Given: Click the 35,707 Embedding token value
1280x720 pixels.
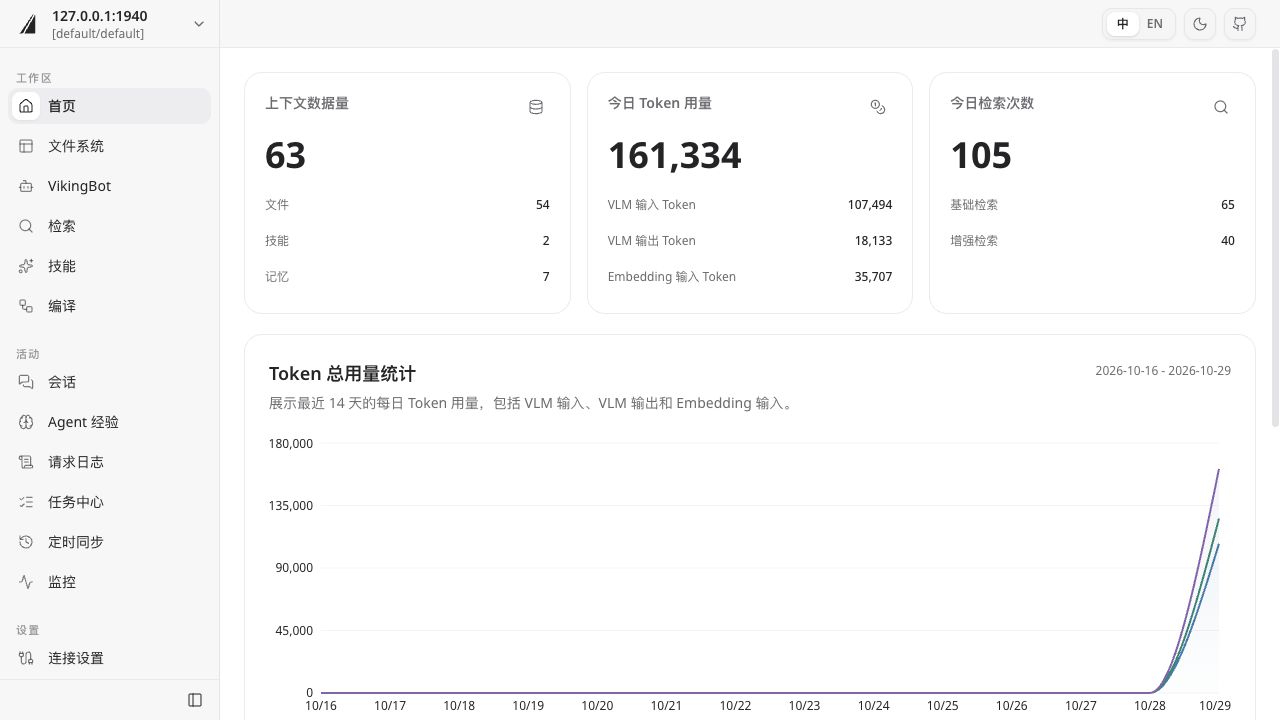Looking at the screenshot, I should (873, 277).
